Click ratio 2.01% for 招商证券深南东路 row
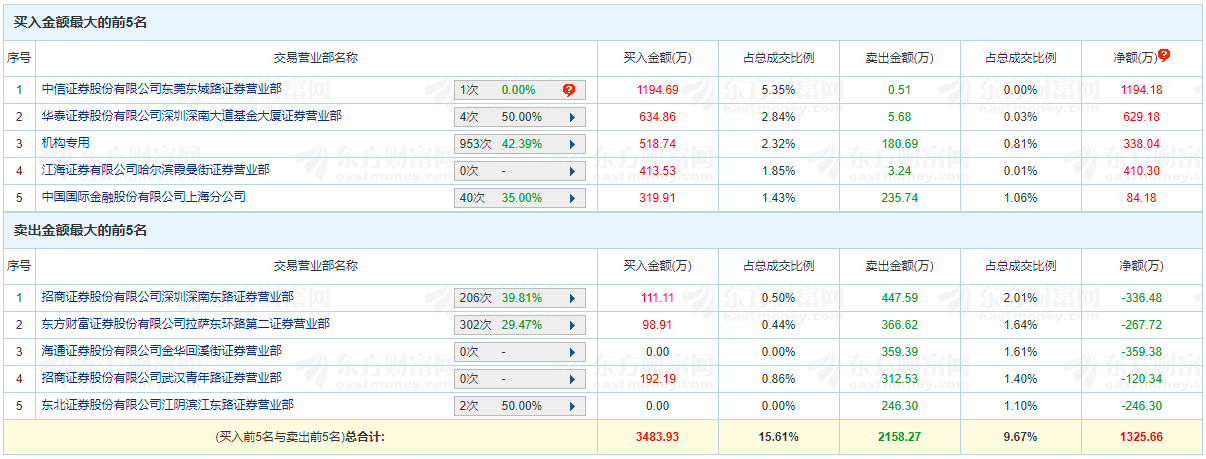The image size is (1206, 459). tap(1020, 298)
